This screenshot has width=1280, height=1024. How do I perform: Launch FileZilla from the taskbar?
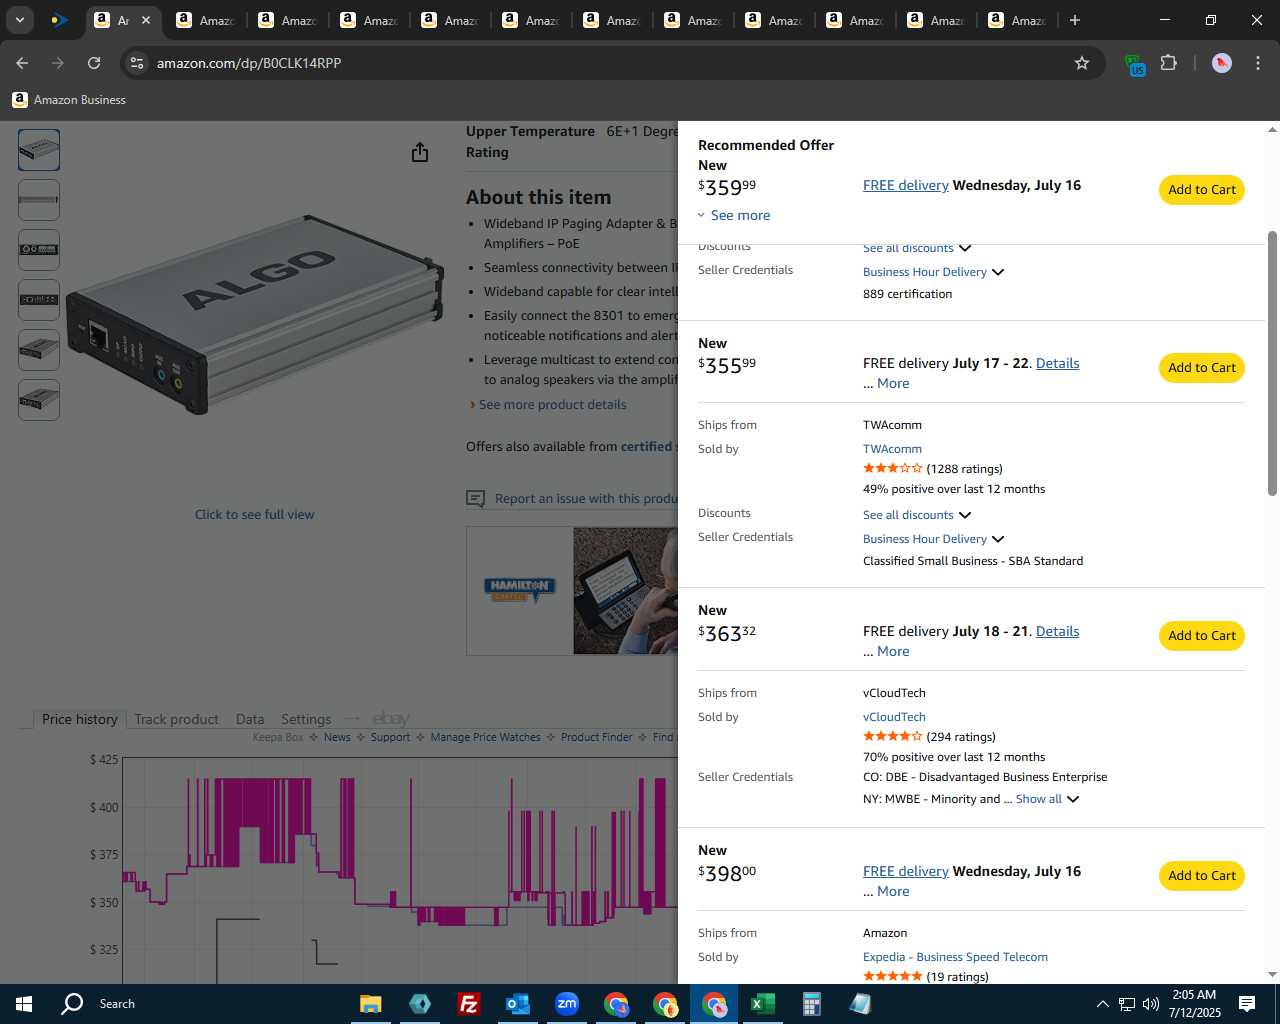468,1004
